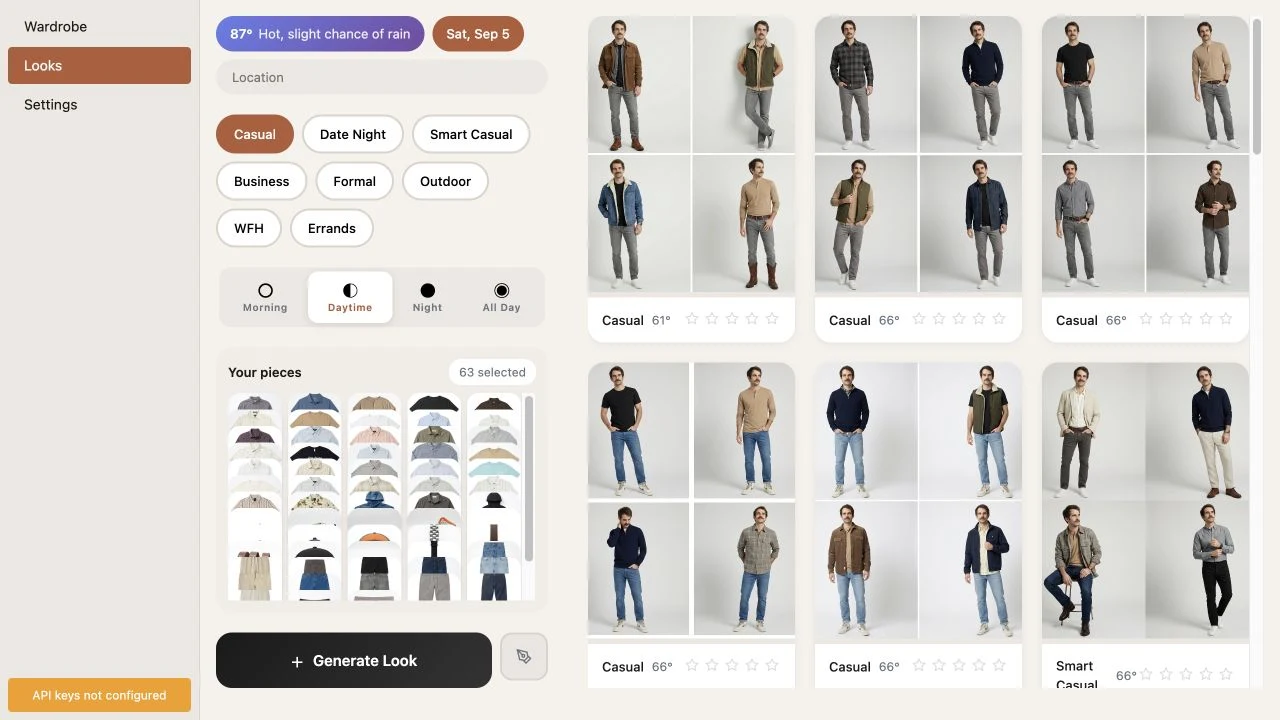Screen dimensions: 1280x720
Task: Open brown suede jacket outfit in Casual 61°
Action: tap(639, 84)
